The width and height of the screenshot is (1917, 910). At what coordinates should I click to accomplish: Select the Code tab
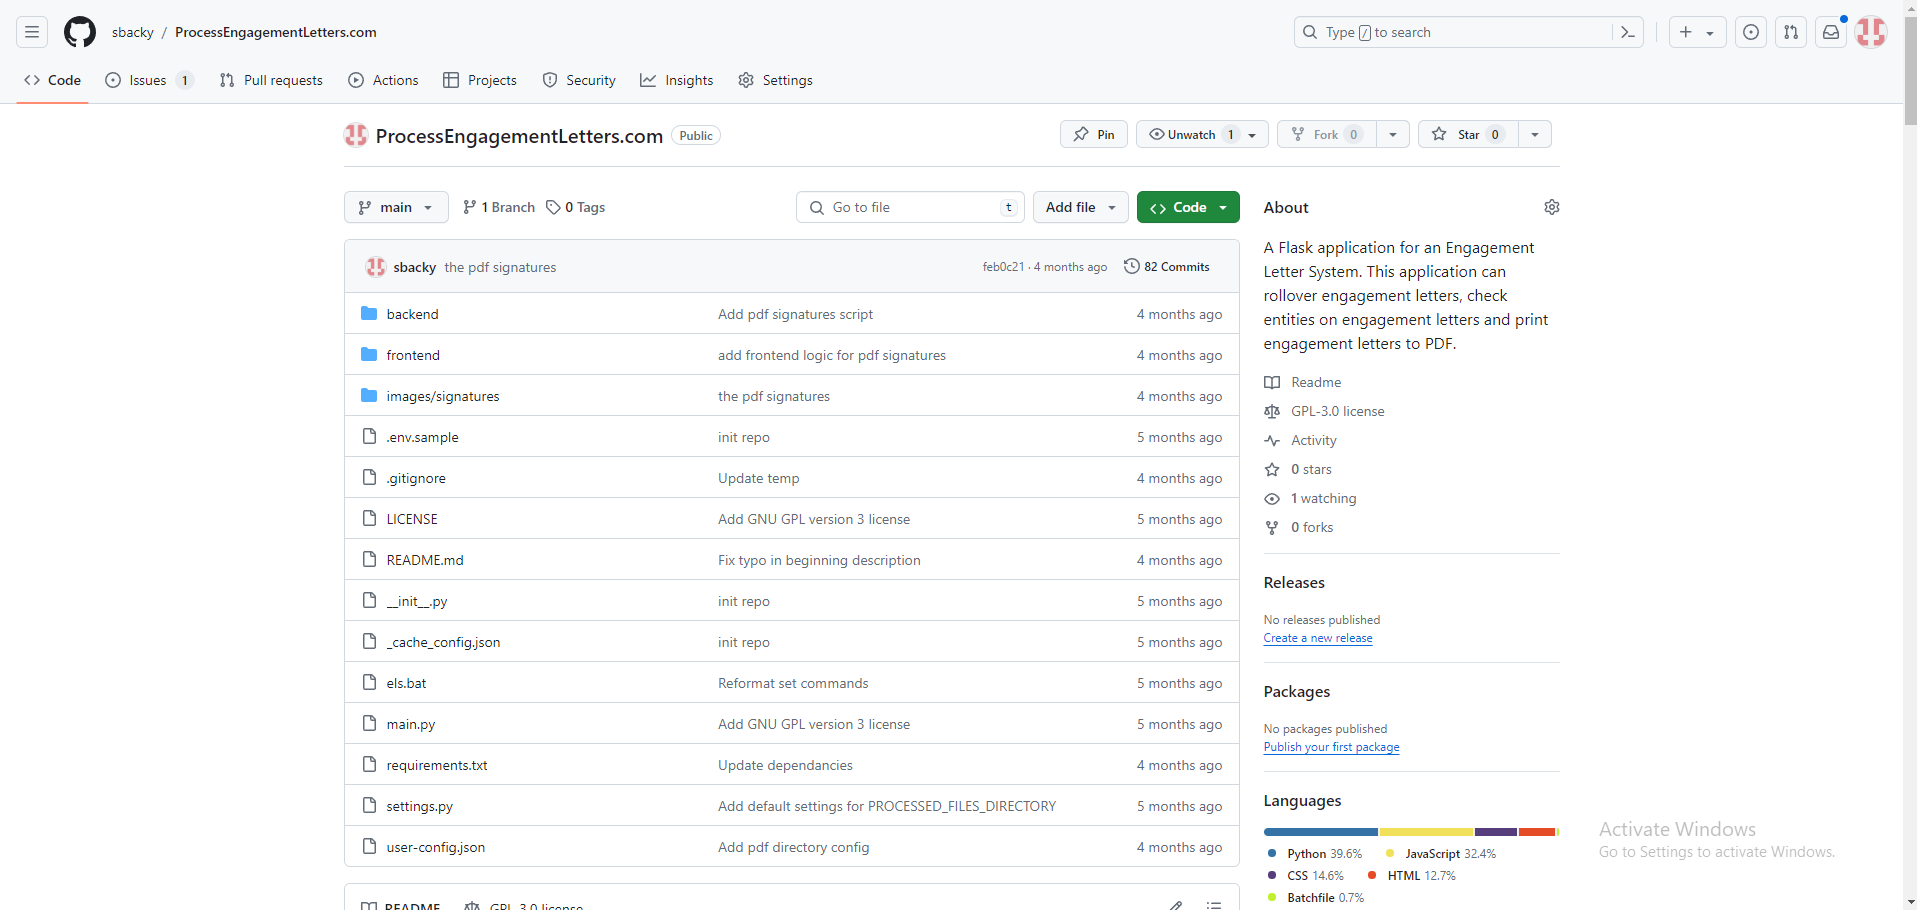pyautogui.click(x=52, y=80)
